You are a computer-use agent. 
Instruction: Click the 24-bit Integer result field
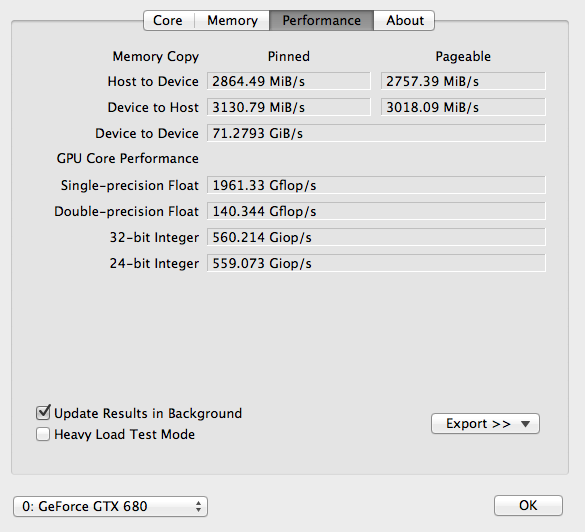click(376, 263)
